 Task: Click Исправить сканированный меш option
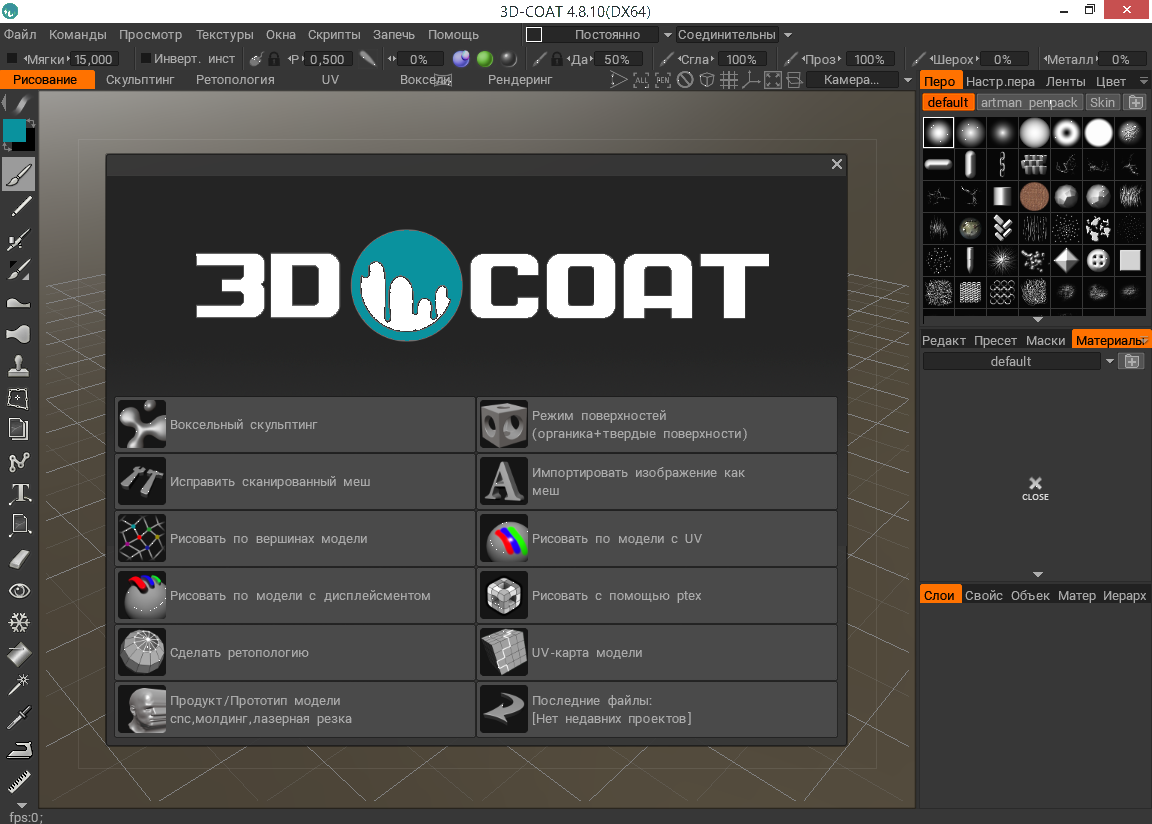click(x=295, y=482)
